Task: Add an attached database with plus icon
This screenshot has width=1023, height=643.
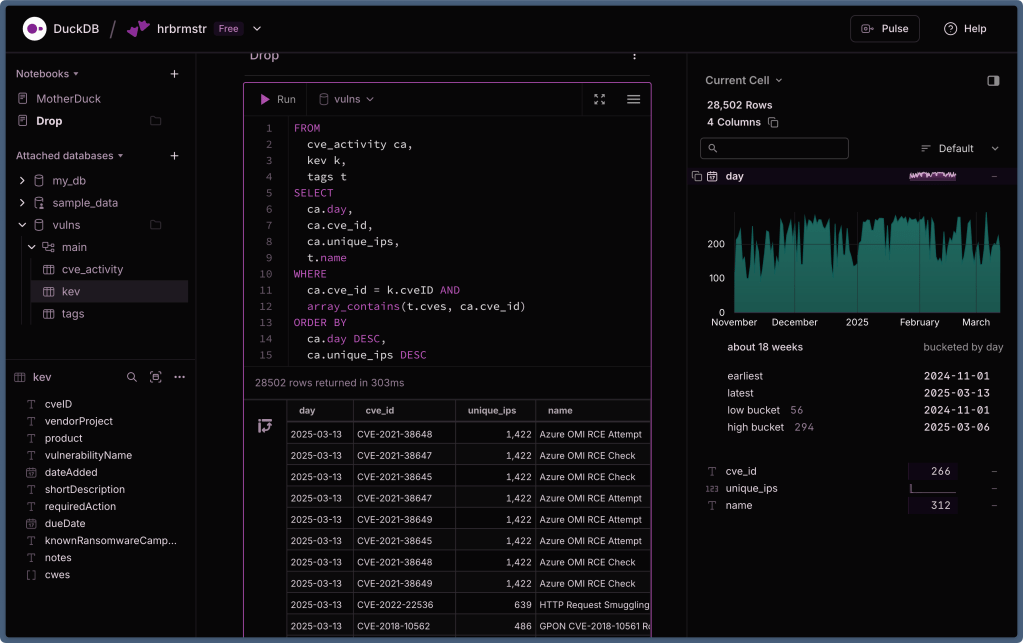Action: [x=174, y=156]
